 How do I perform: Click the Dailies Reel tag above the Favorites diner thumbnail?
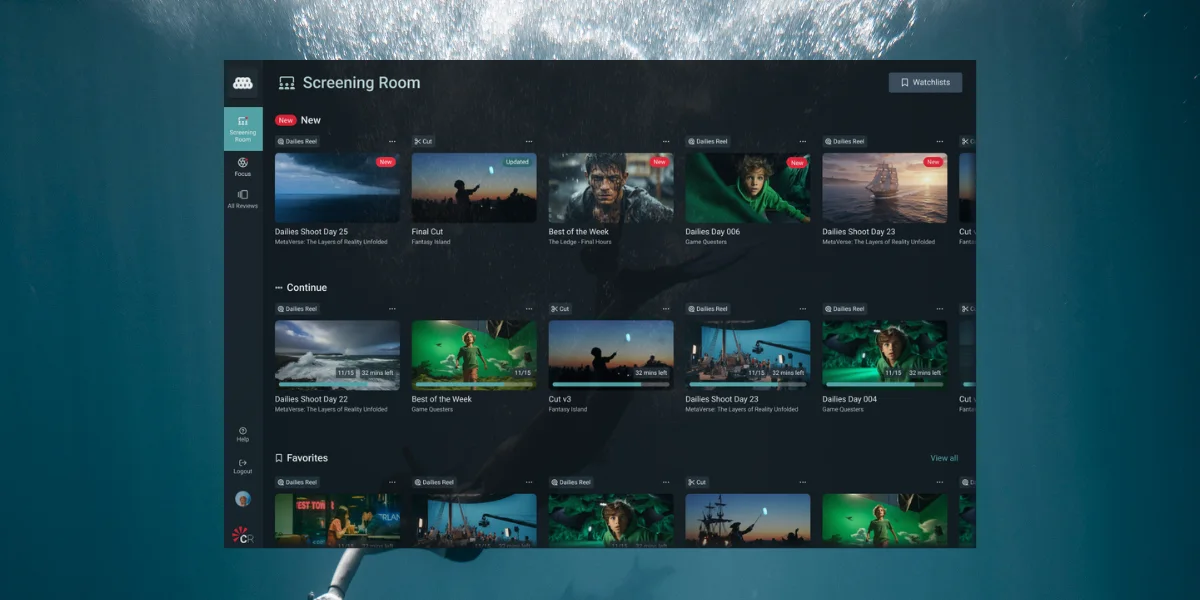(297, 482)
